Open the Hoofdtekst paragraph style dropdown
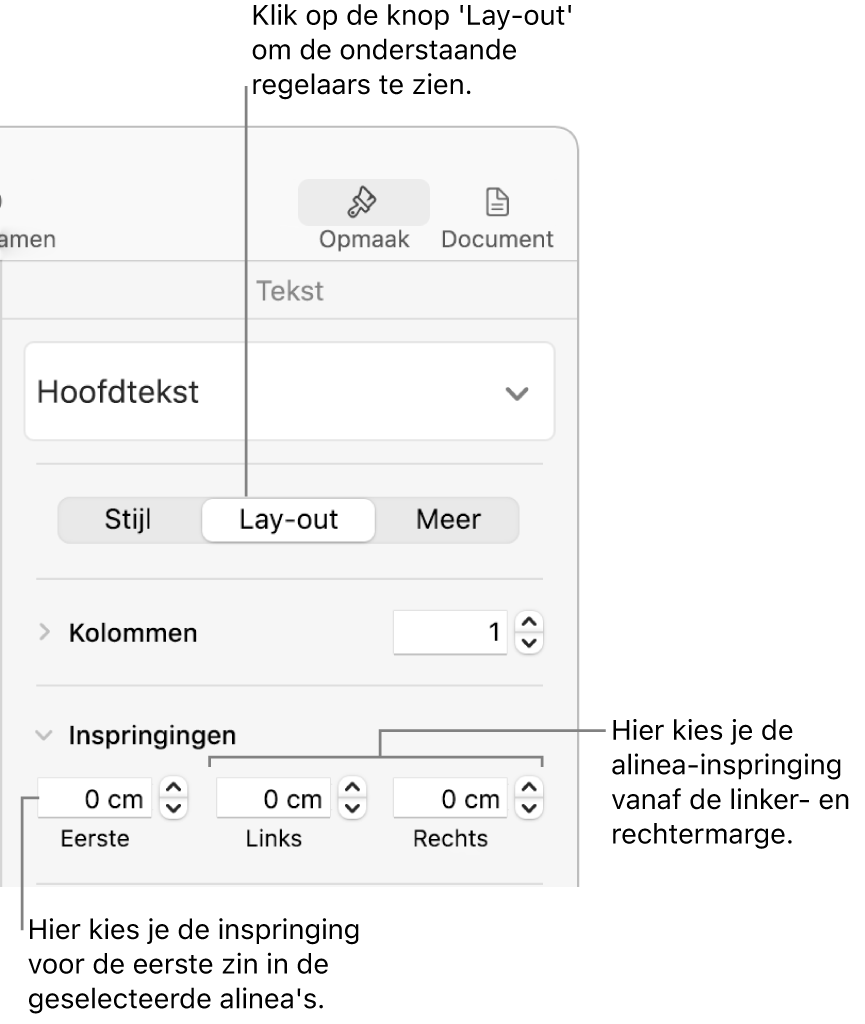Screen dimensions: 865x1024 point(289,392)
